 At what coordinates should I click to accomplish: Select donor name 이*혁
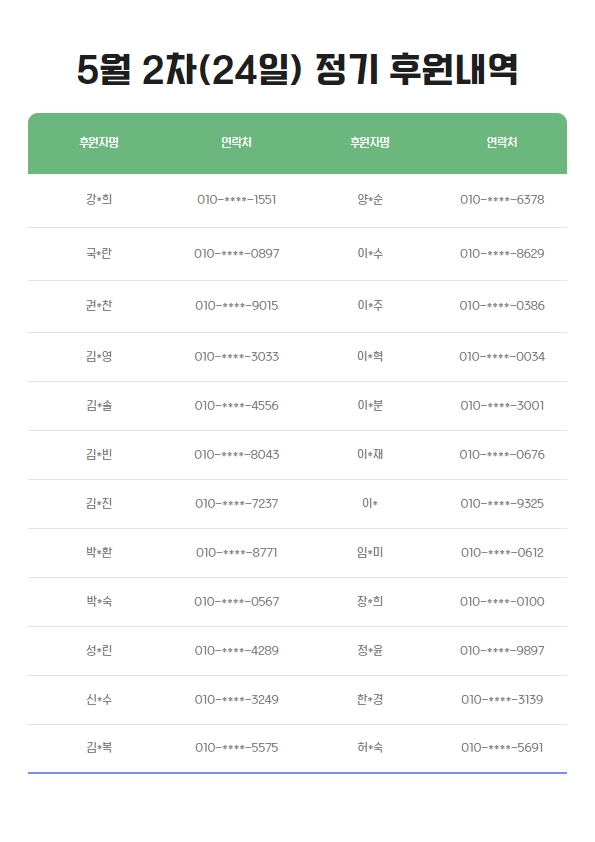(370, 356)
